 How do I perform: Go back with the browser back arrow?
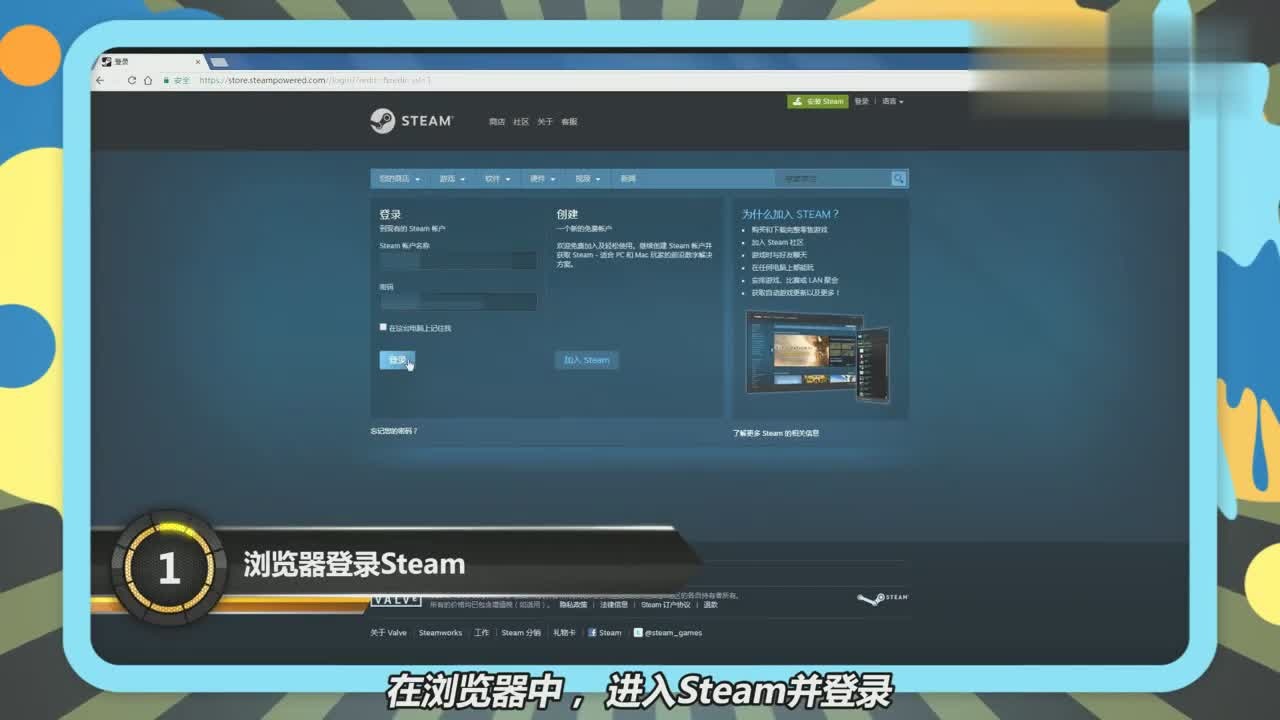pos(100,80)
